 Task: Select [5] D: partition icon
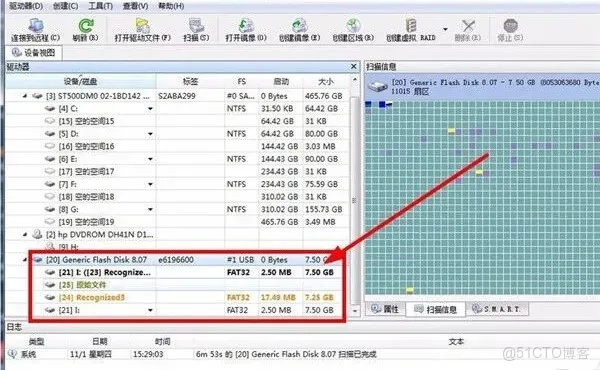click(50, 134)
